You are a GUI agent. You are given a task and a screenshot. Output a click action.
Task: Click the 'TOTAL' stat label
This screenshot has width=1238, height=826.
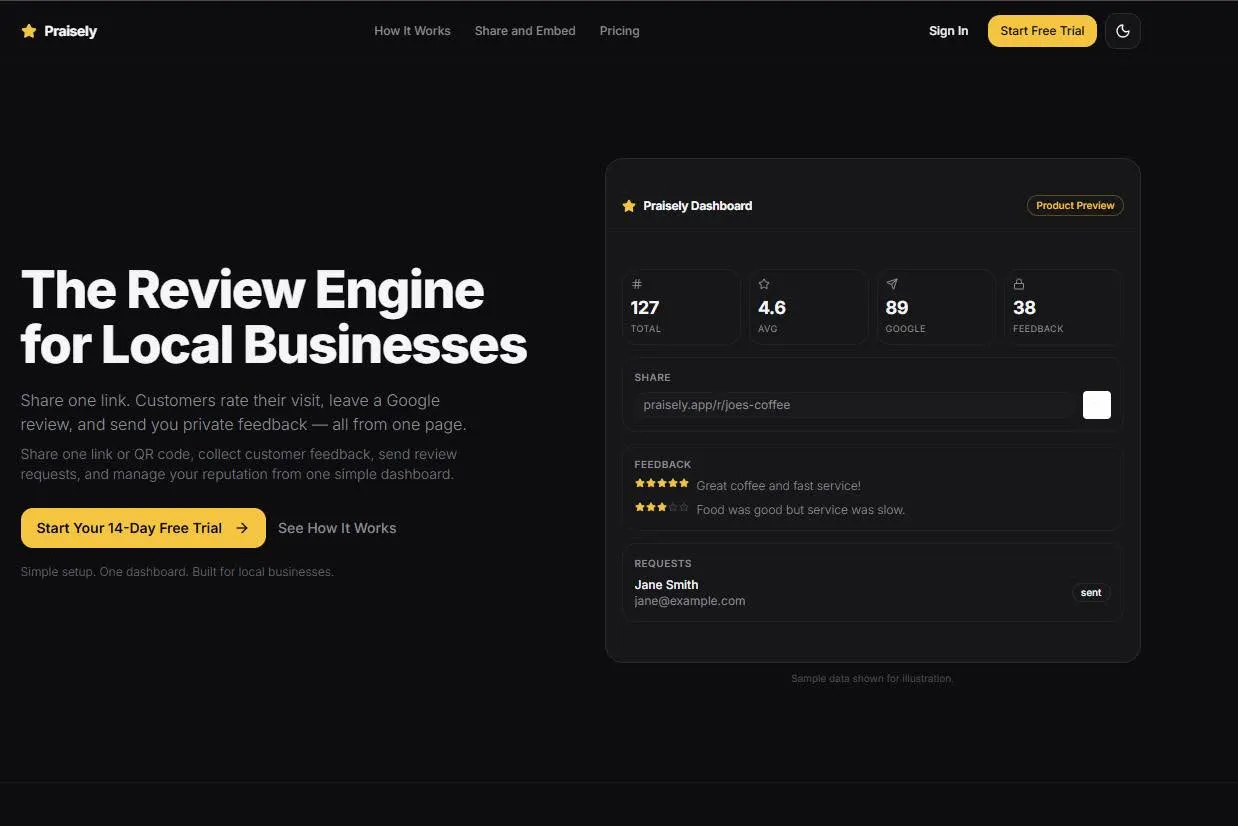point(646,329)
